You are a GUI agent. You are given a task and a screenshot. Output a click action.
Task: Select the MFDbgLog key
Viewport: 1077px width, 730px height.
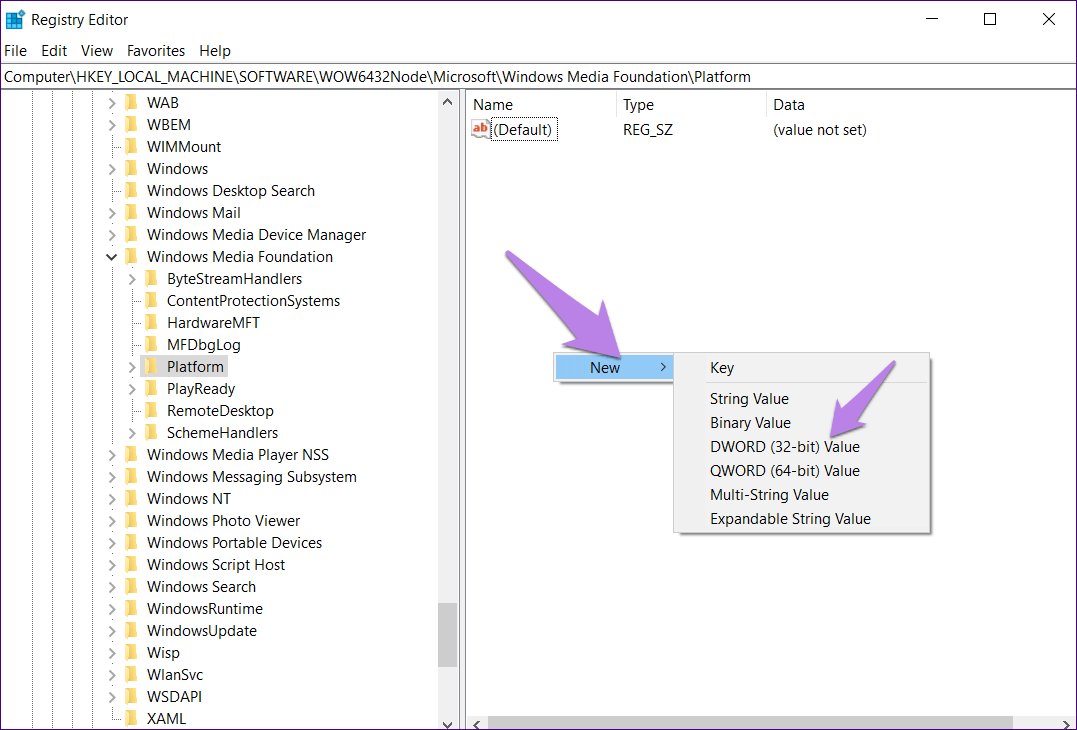point(204,345)
